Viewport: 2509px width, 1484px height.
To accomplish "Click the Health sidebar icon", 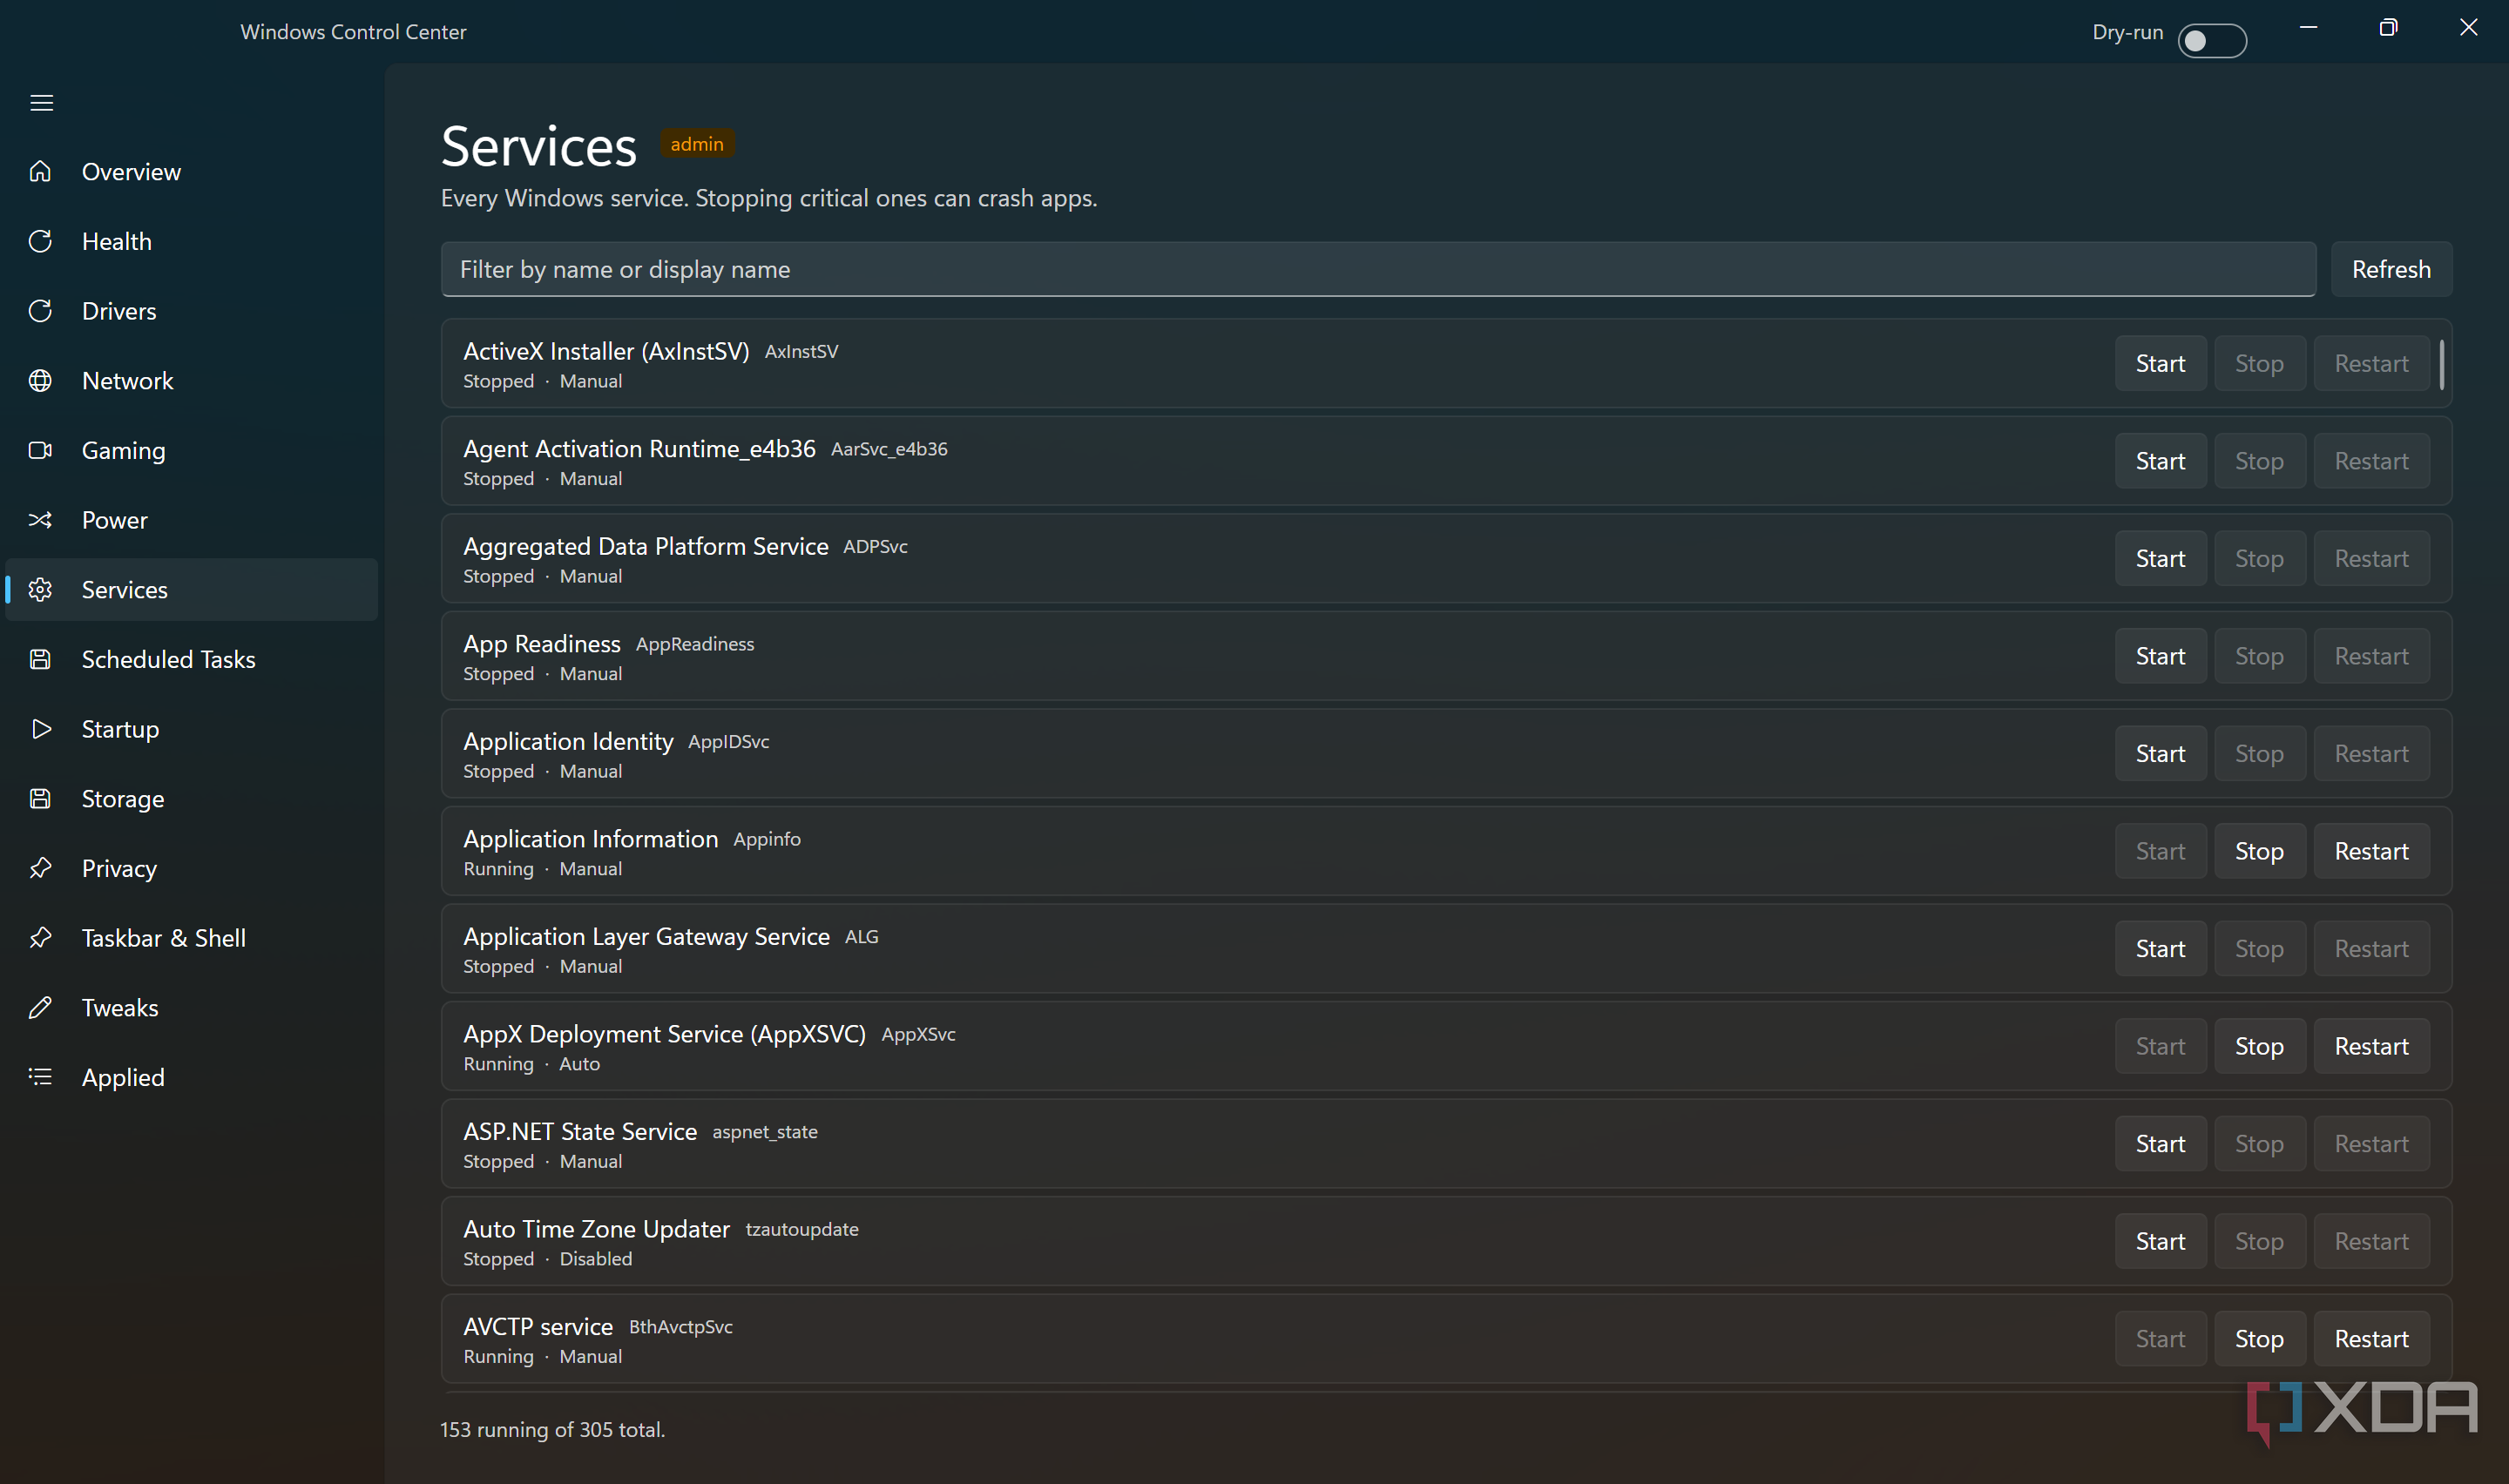I will pyautogui.click(x=40, y=241).
